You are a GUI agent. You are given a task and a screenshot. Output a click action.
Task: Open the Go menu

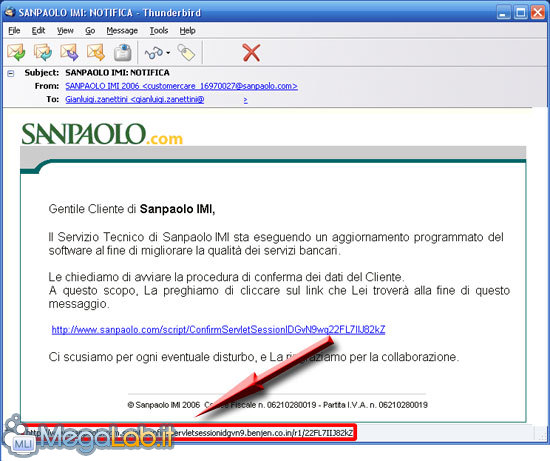coord(90,31)
